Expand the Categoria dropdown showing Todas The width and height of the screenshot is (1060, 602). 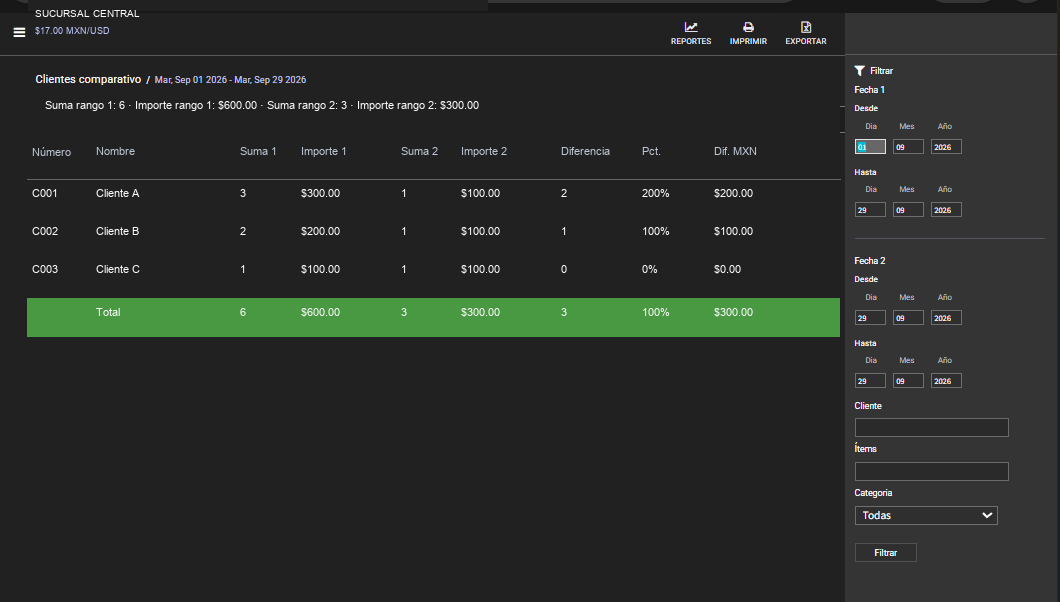tap(926, 516)
